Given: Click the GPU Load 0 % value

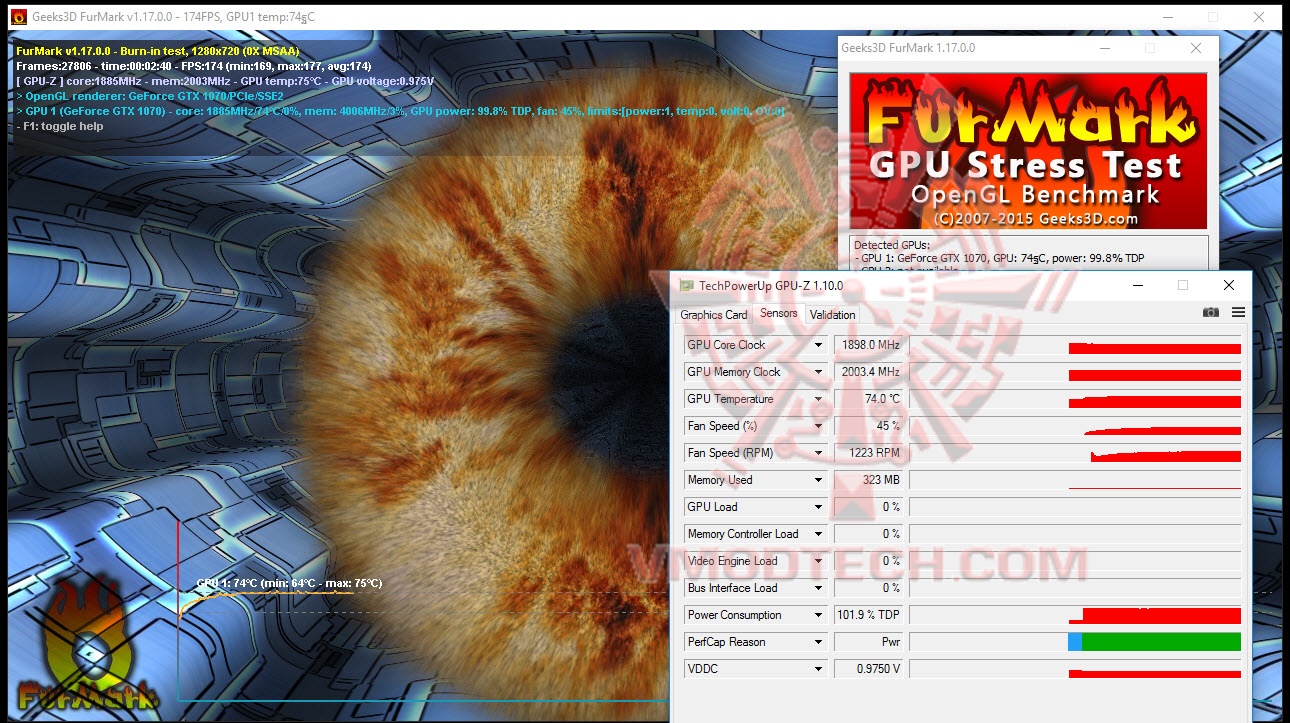Looking at the screenshot, I should (x=869, y=507).
